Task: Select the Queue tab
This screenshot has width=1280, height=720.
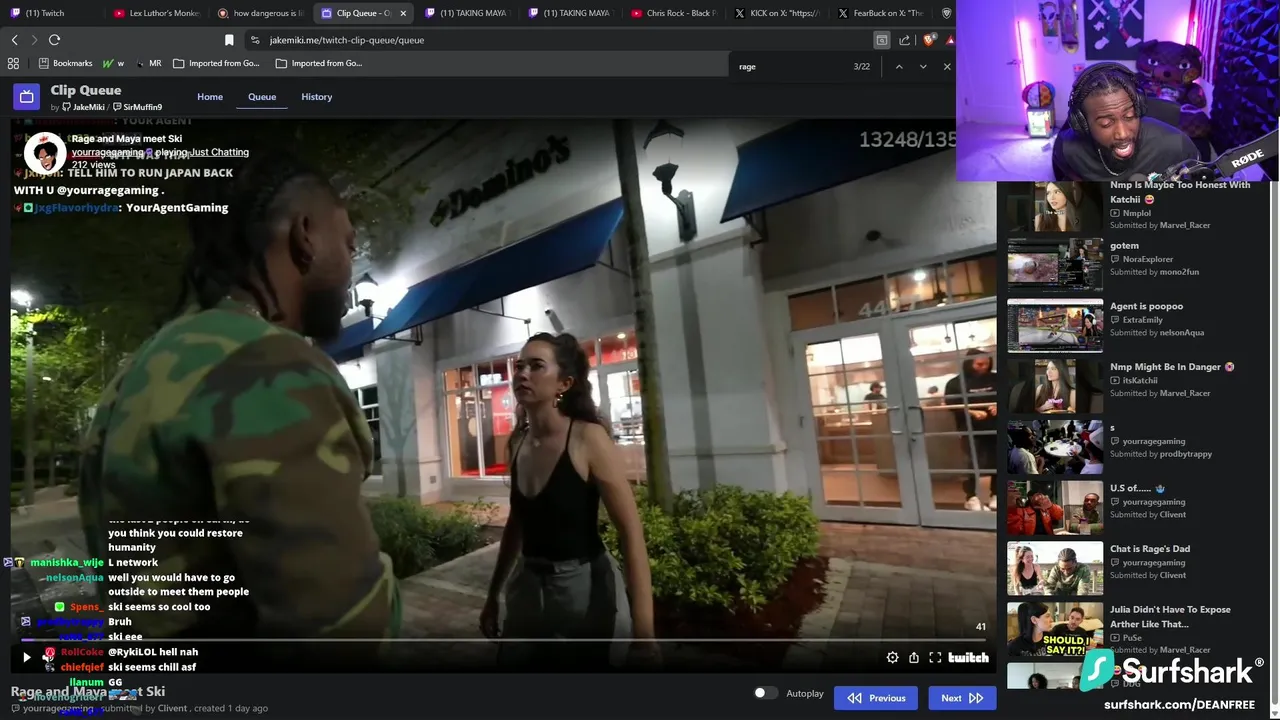Action: point(262,97)
